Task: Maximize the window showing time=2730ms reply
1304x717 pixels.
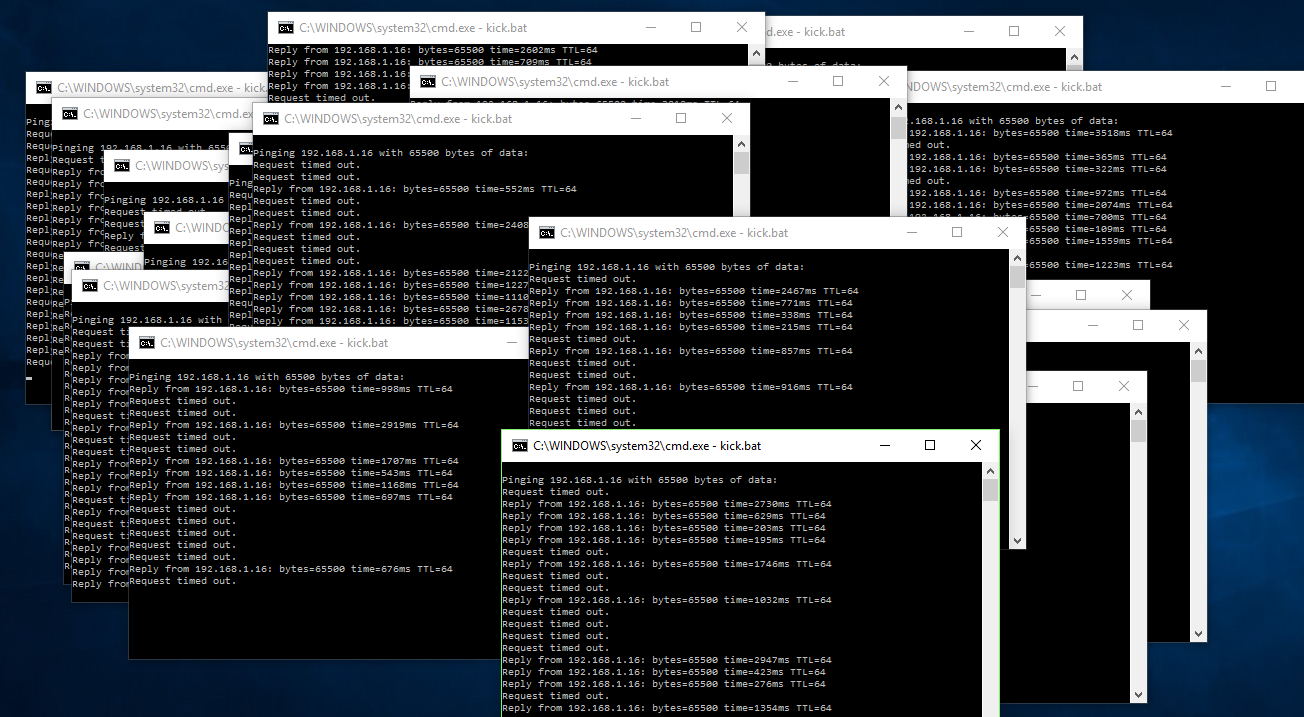Action: [930, 445]
